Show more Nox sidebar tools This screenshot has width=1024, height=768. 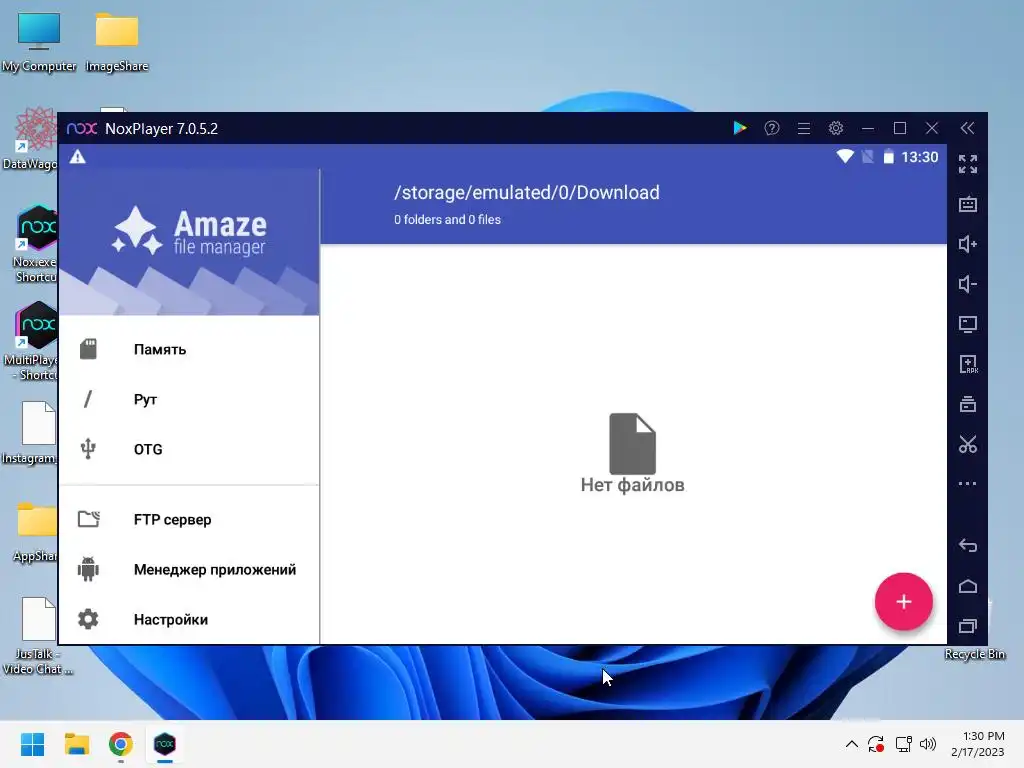click(967, 484)
